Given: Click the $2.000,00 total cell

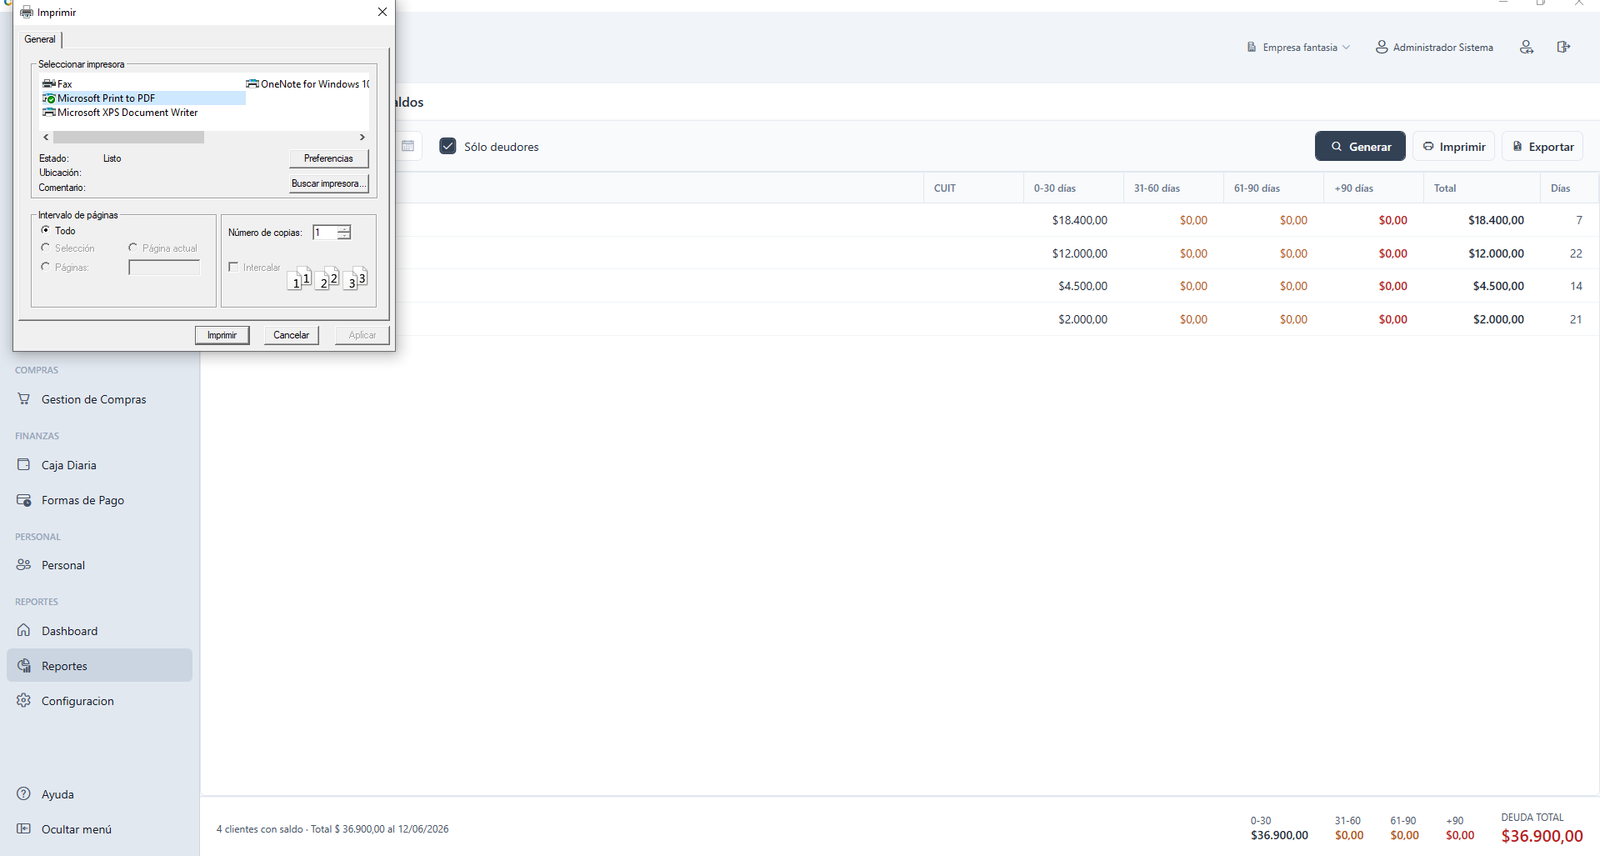Looking at the screenshot, I should 1498,319.
